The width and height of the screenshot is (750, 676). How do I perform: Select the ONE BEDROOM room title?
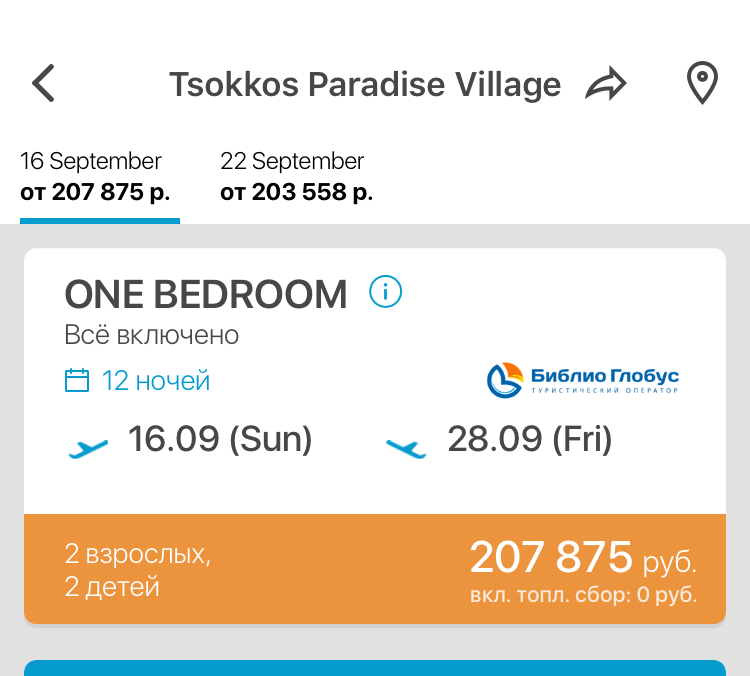coord(206,295)
